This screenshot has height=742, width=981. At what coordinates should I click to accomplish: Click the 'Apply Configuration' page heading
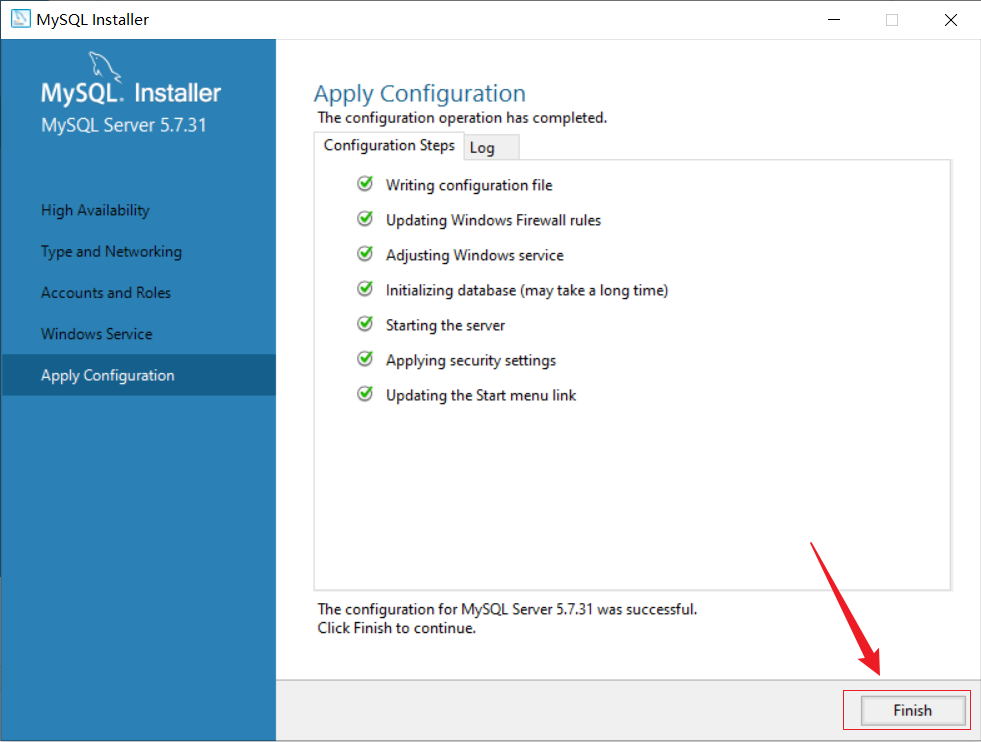click(420, 94)
